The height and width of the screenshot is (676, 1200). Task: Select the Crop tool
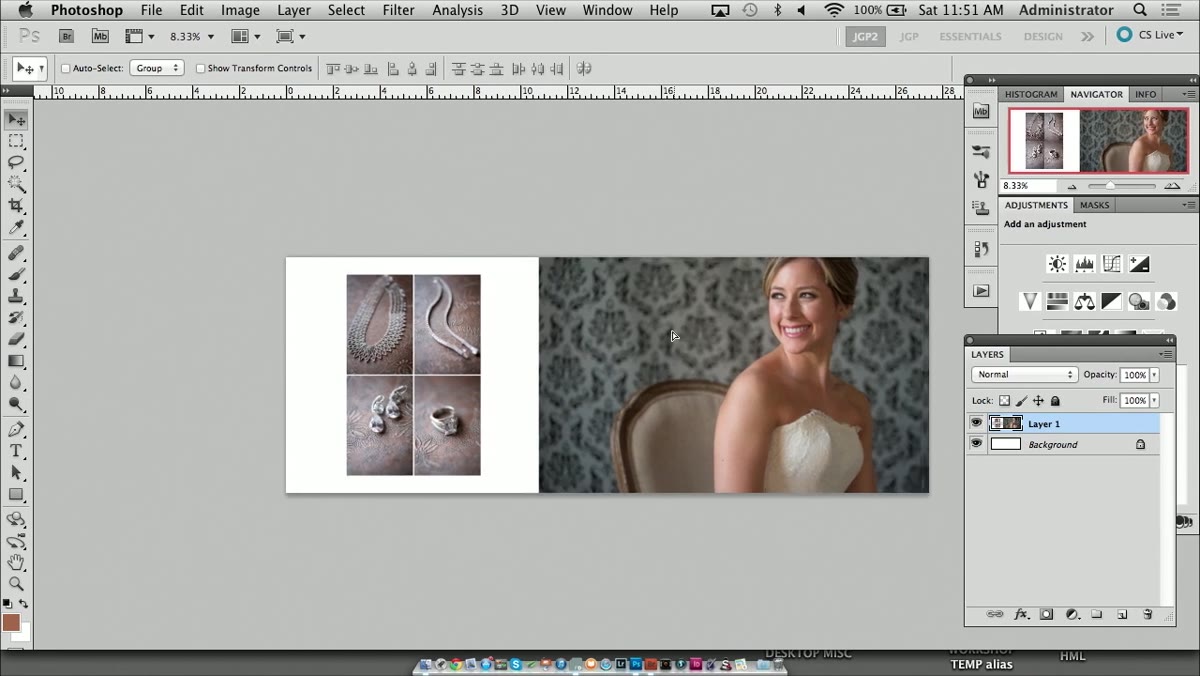click(16, 206)
